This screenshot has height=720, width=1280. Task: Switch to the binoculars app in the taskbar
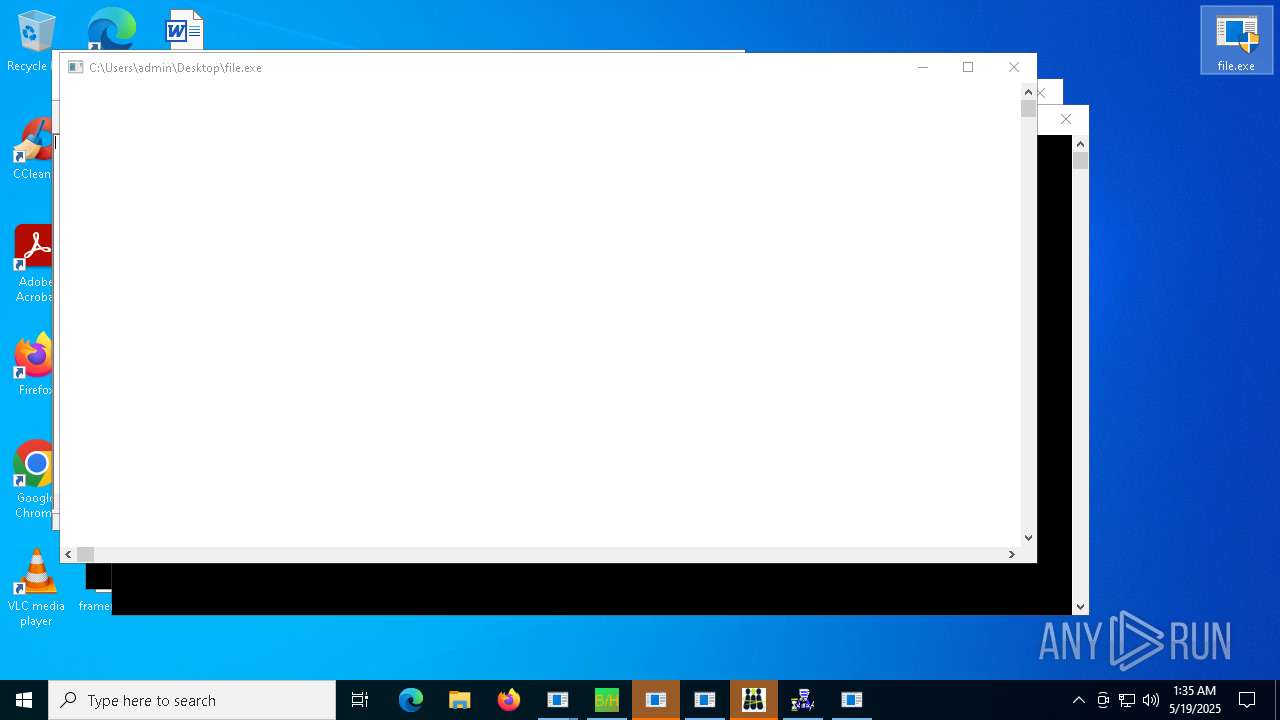754,700
